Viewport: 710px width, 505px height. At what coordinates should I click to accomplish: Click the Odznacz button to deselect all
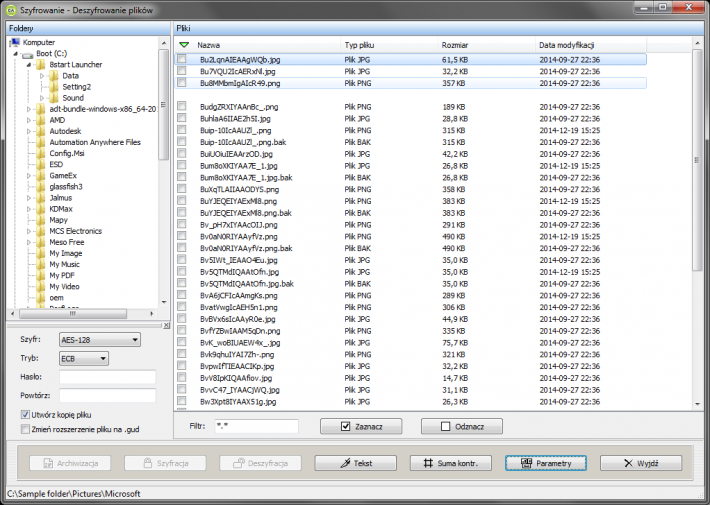462,426
